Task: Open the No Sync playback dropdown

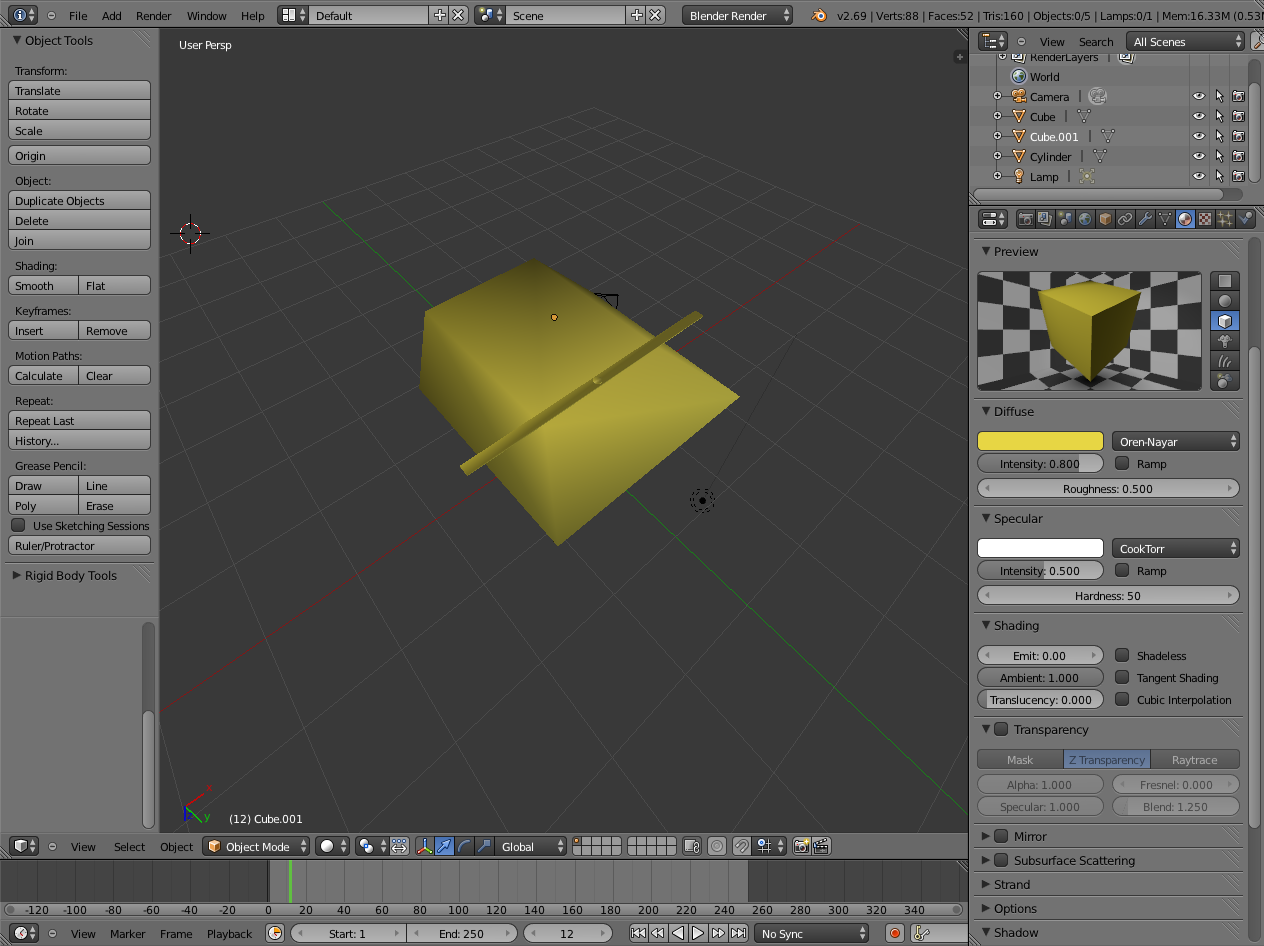Action: click(811, 933)
